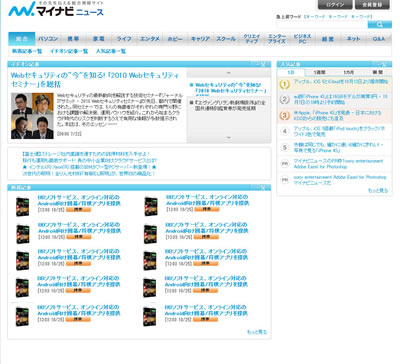400x364 pixels.
Task: Click first app box thumbnail in new articles
Action: [22, 206]
